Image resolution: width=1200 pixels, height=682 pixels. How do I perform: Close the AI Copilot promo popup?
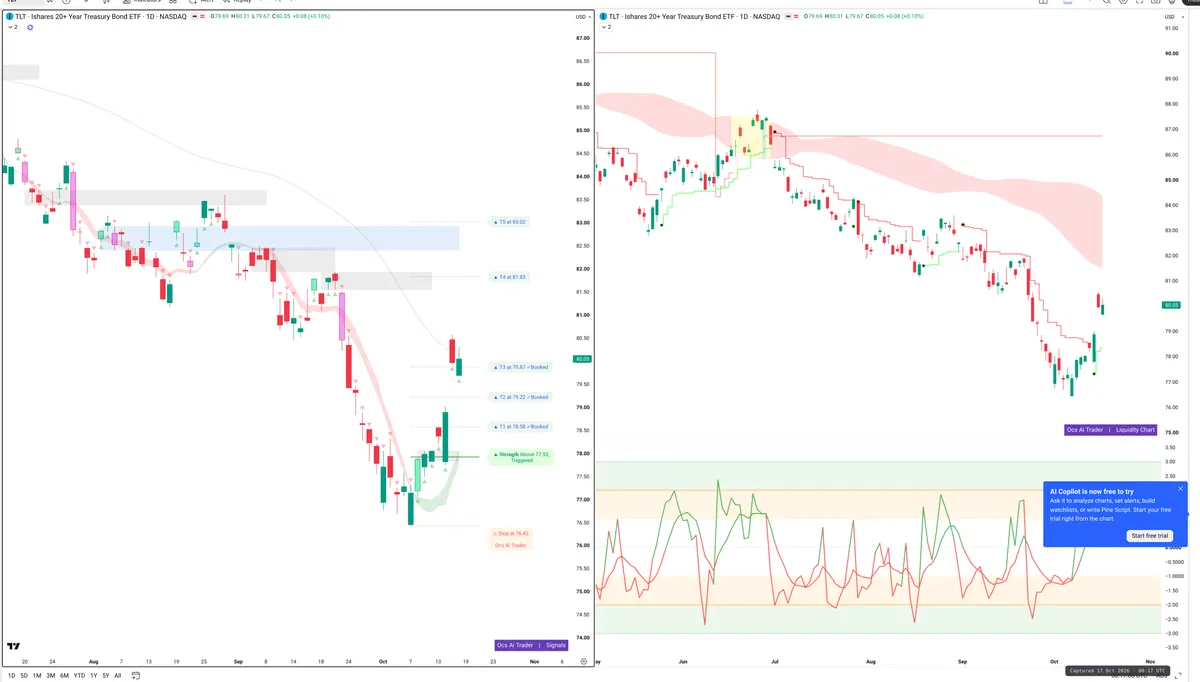coord(1180,489)
